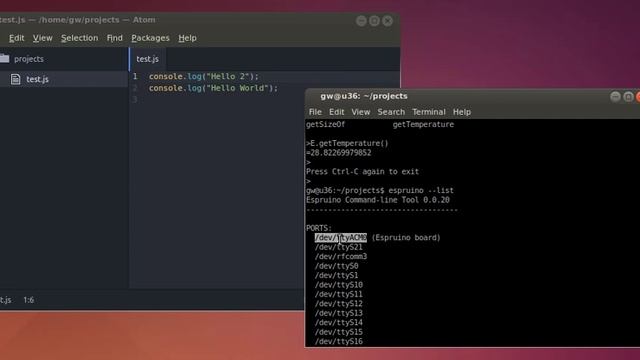The image size is (640, 360).
Task: Click the /dev/rfcomm3 port line
Action: (x=341, y=256)
